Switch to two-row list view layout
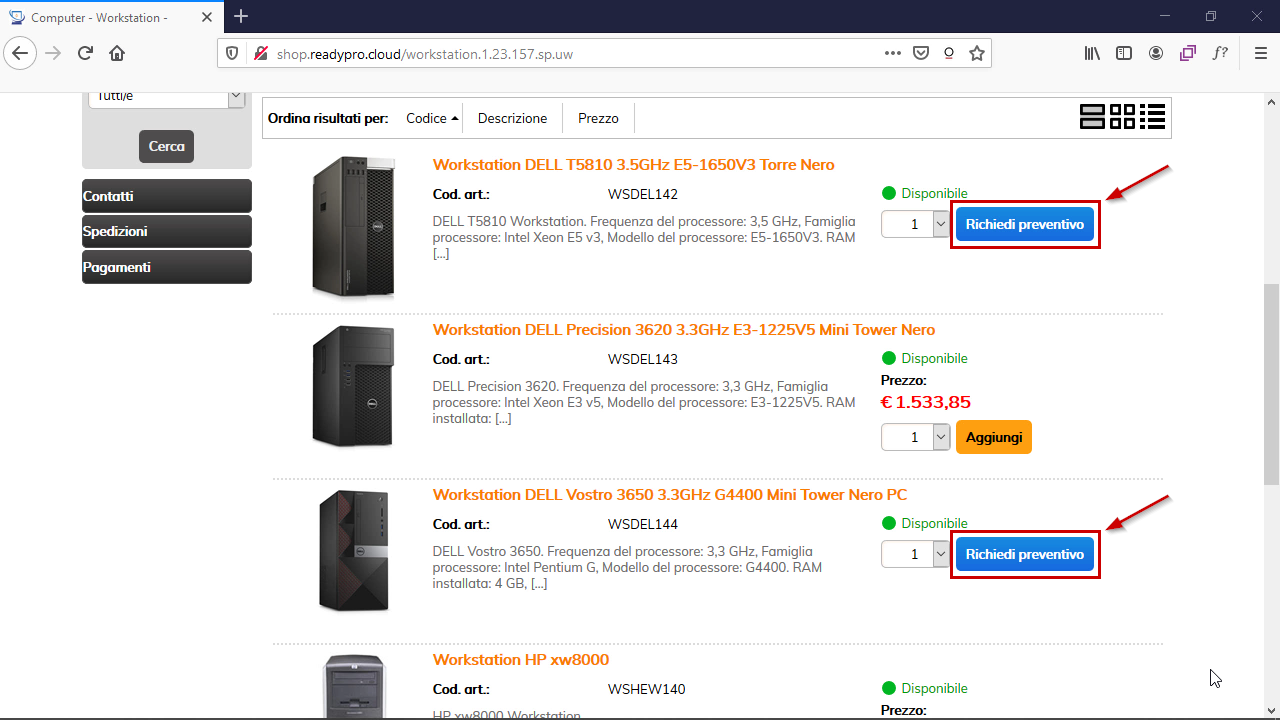Screen dimensions: 1280x720 point(1092,117)
